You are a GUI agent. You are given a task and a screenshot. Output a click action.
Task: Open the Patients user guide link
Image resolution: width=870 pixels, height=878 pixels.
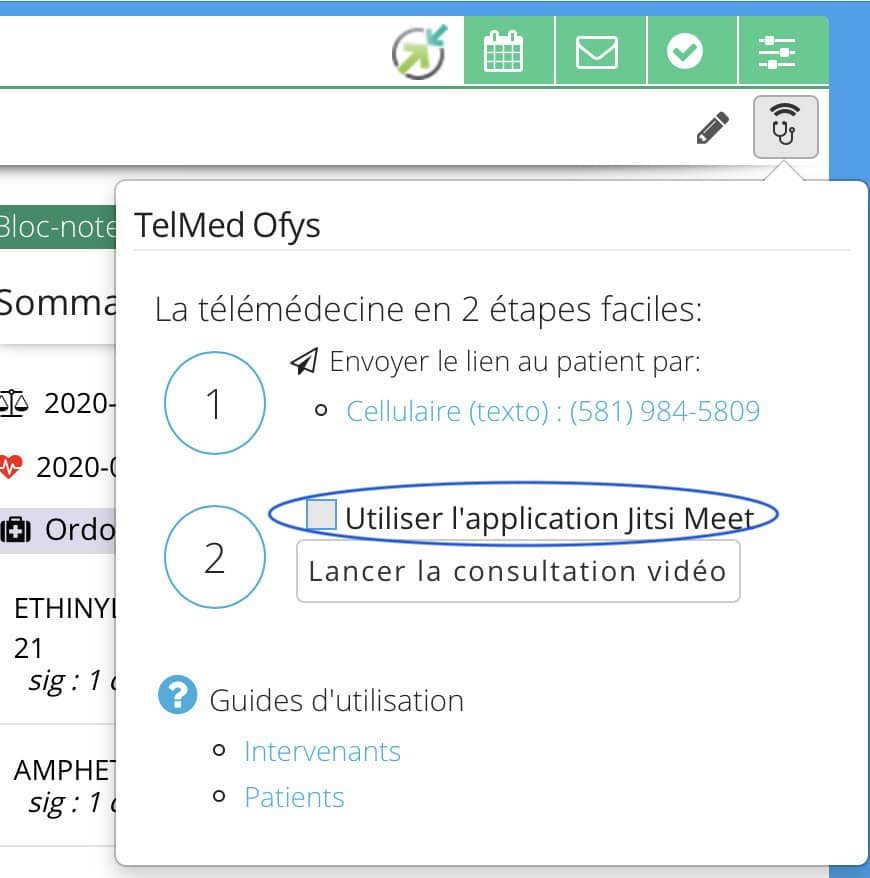click(x=294, y=797)
